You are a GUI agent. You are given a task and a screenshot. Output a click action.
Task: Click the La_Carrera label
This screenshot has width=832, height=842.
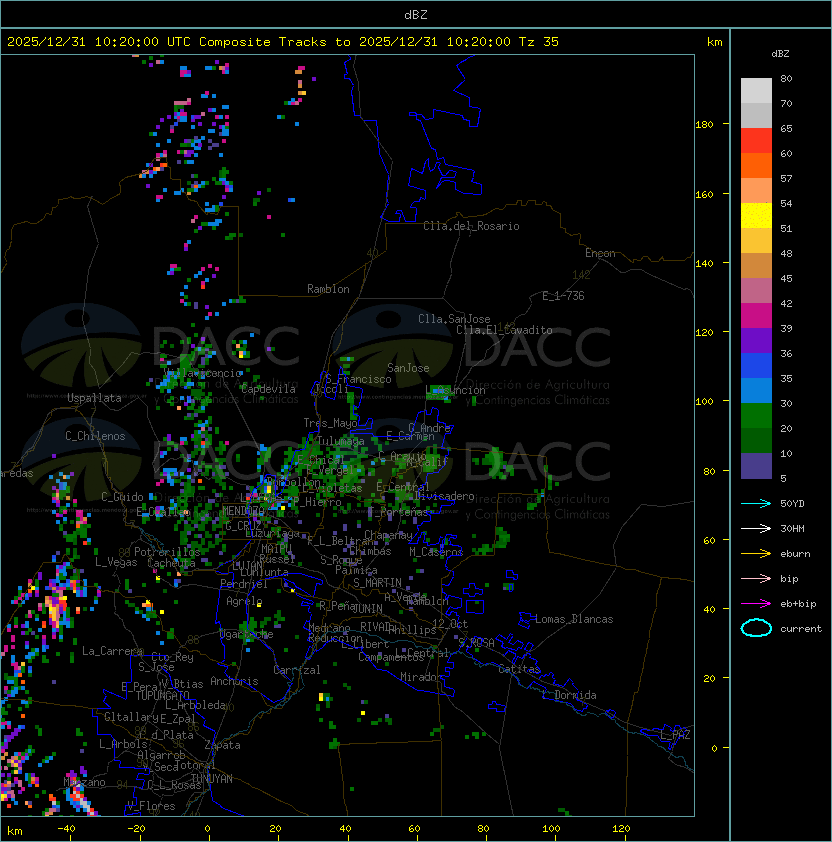(112, 651)
